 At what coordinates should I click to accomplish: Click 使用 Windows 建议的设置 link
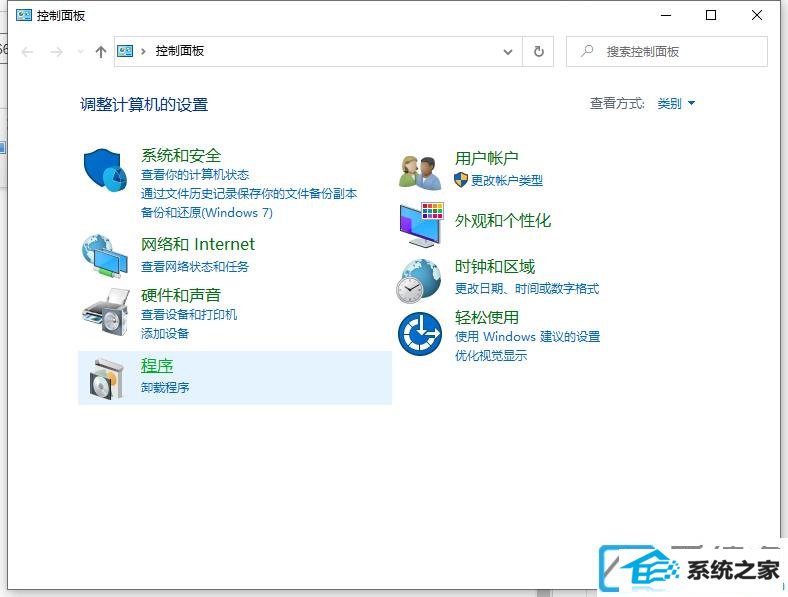(x=528, y=336)
